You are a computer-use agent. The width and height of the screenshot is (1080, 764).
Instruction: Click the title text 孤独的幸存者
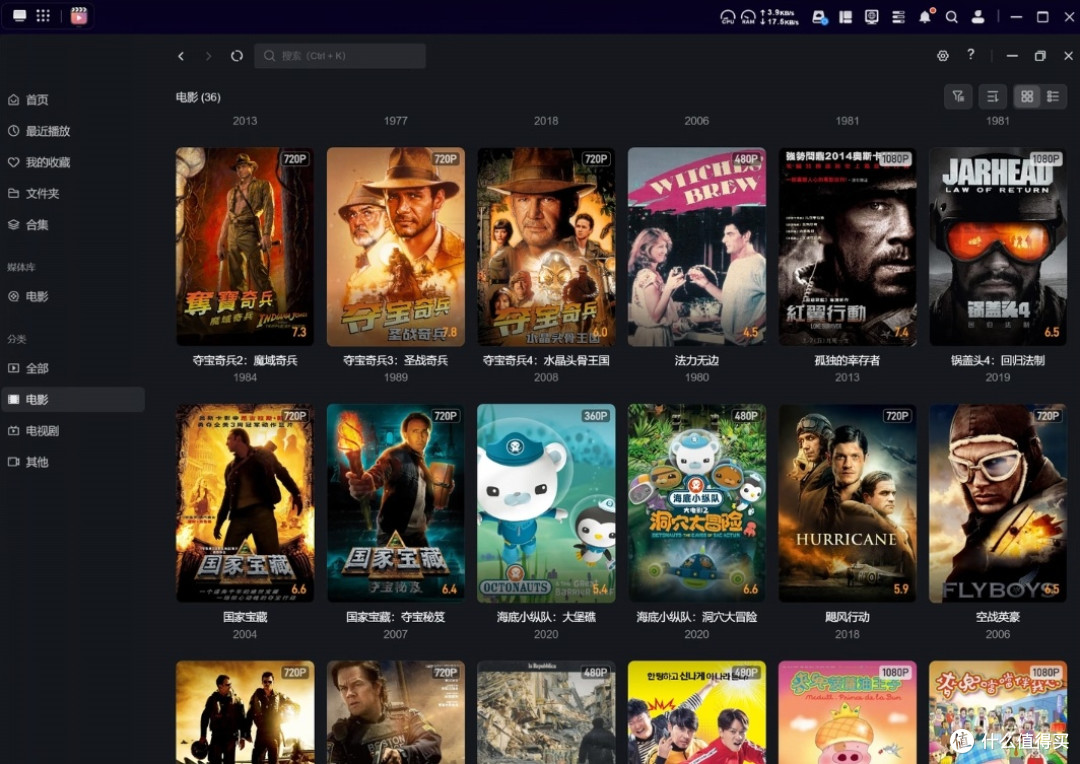pos(847,360)
